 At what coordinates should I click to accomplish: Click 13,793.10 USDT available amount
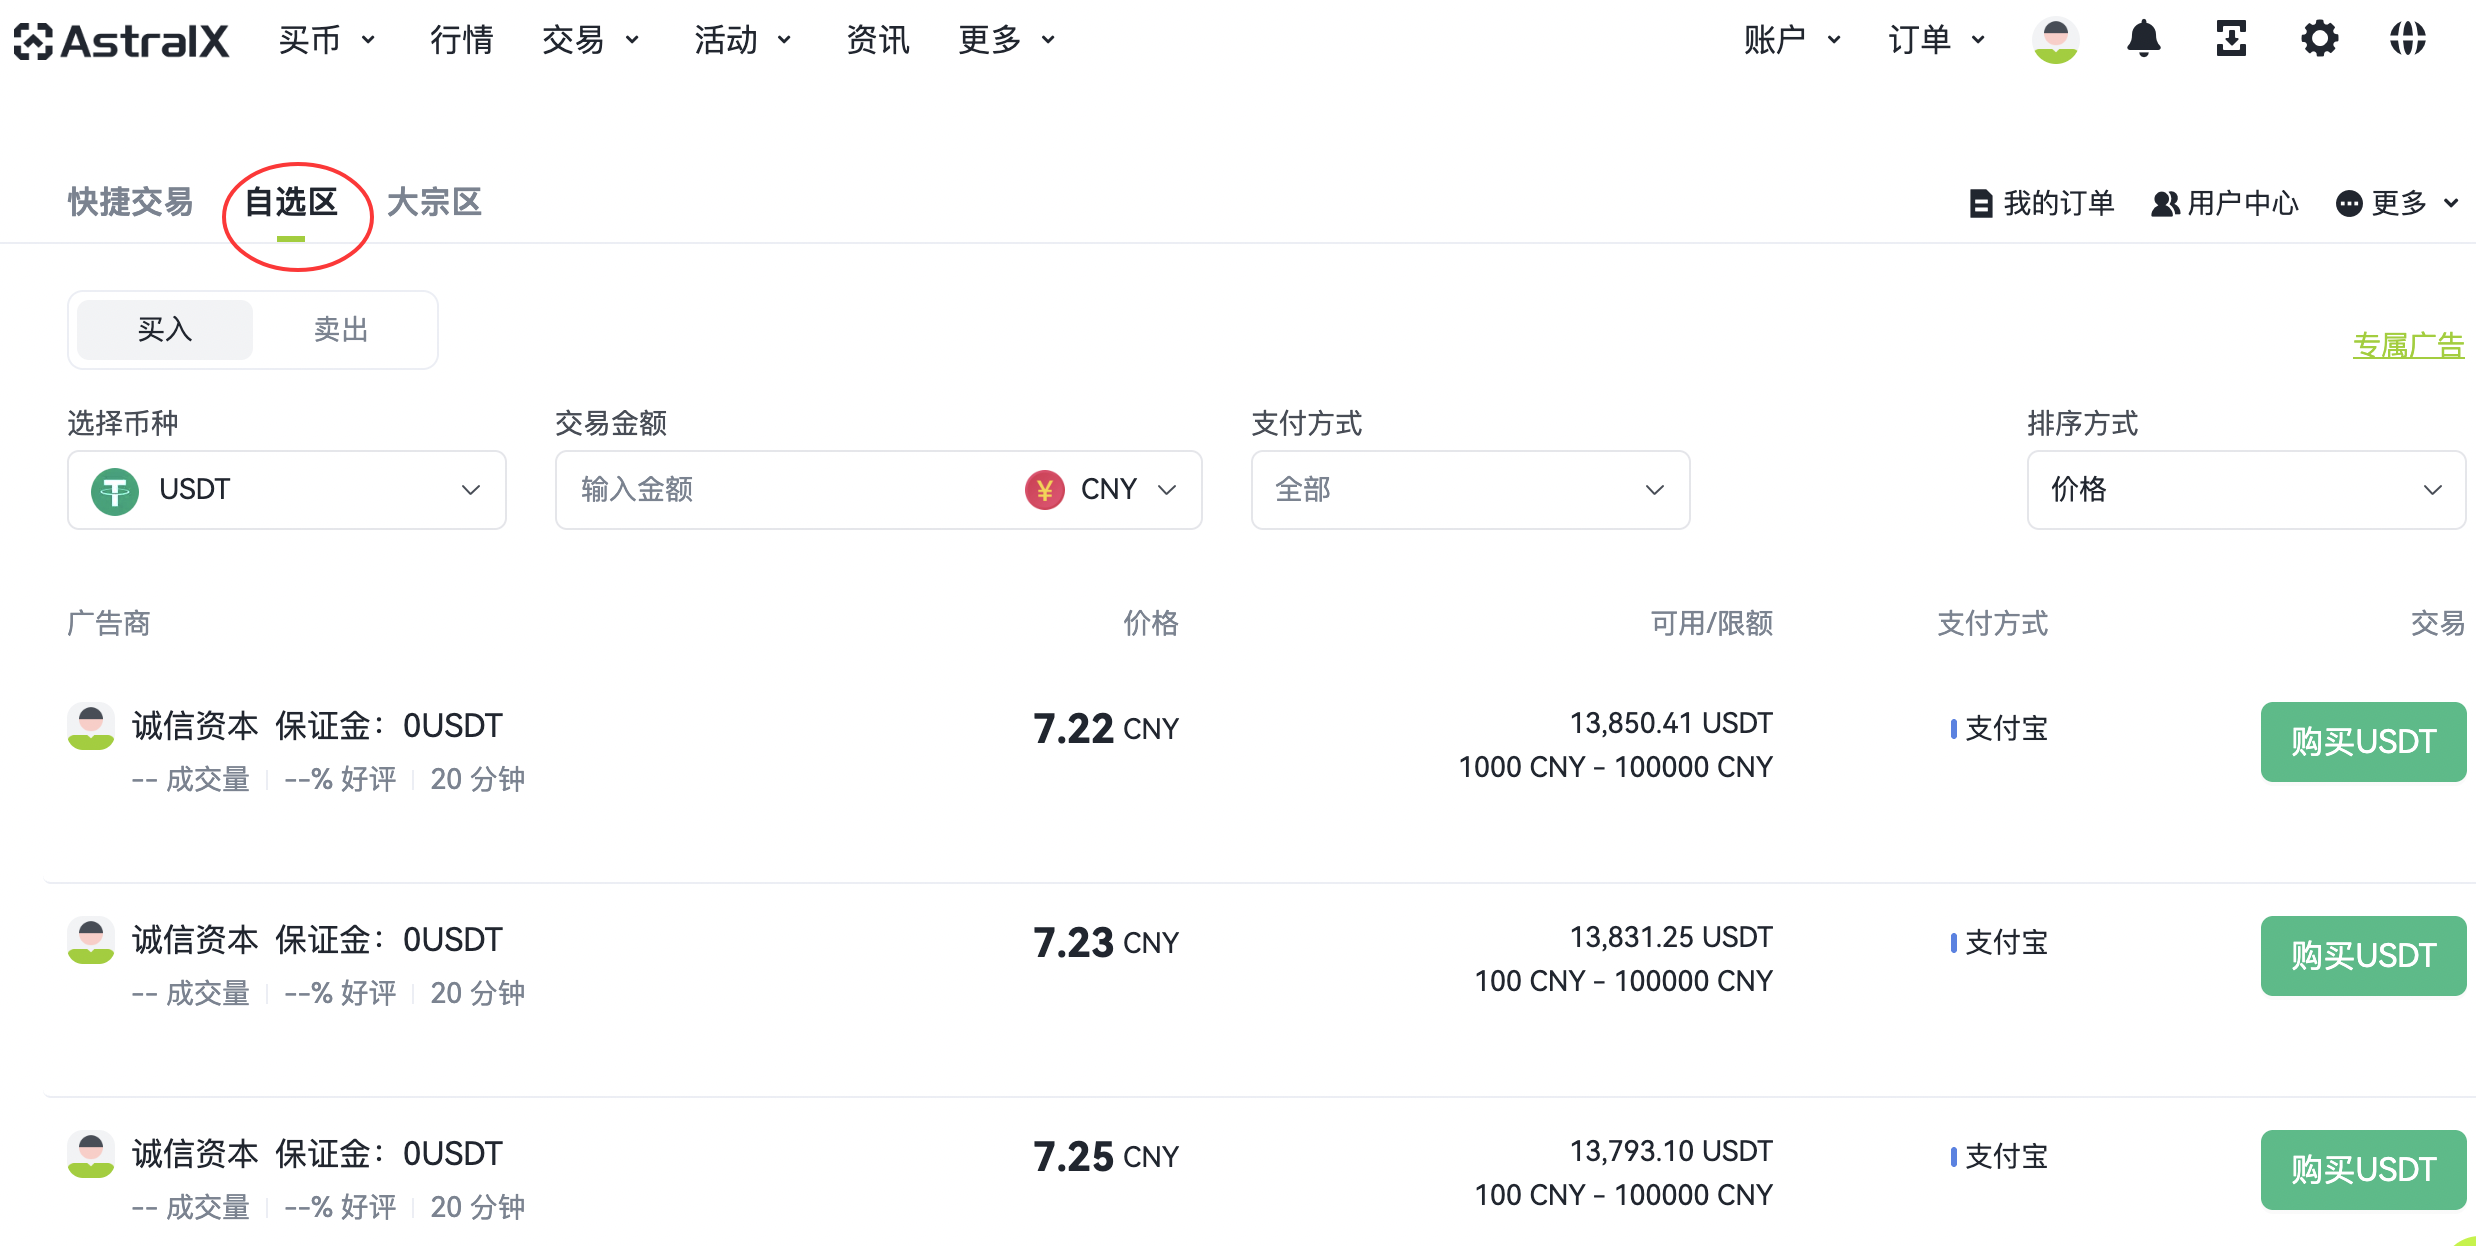tap(1671, 1151)
